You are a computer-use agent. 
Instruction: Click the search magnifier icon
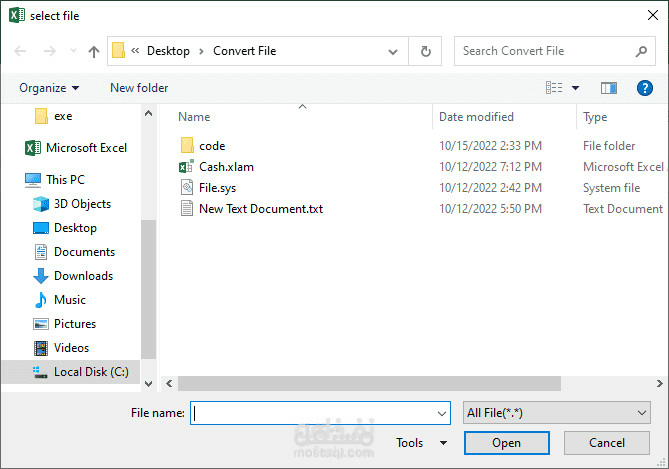[x=641, y=51]
